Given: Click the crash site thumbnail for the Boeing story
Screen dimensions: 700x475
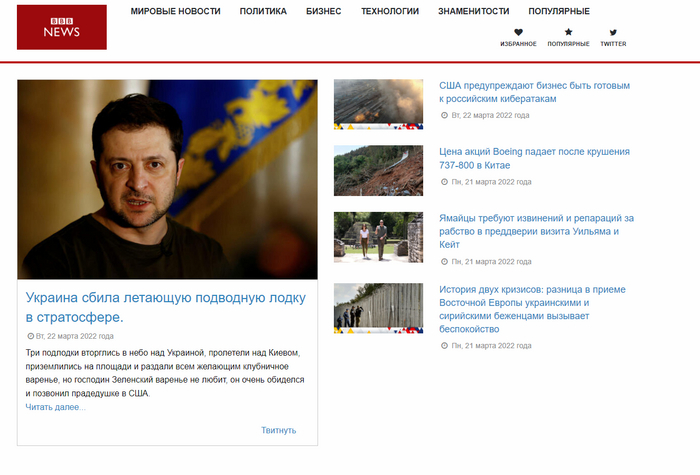Looking at the screenshot, I should click(378, 171).
